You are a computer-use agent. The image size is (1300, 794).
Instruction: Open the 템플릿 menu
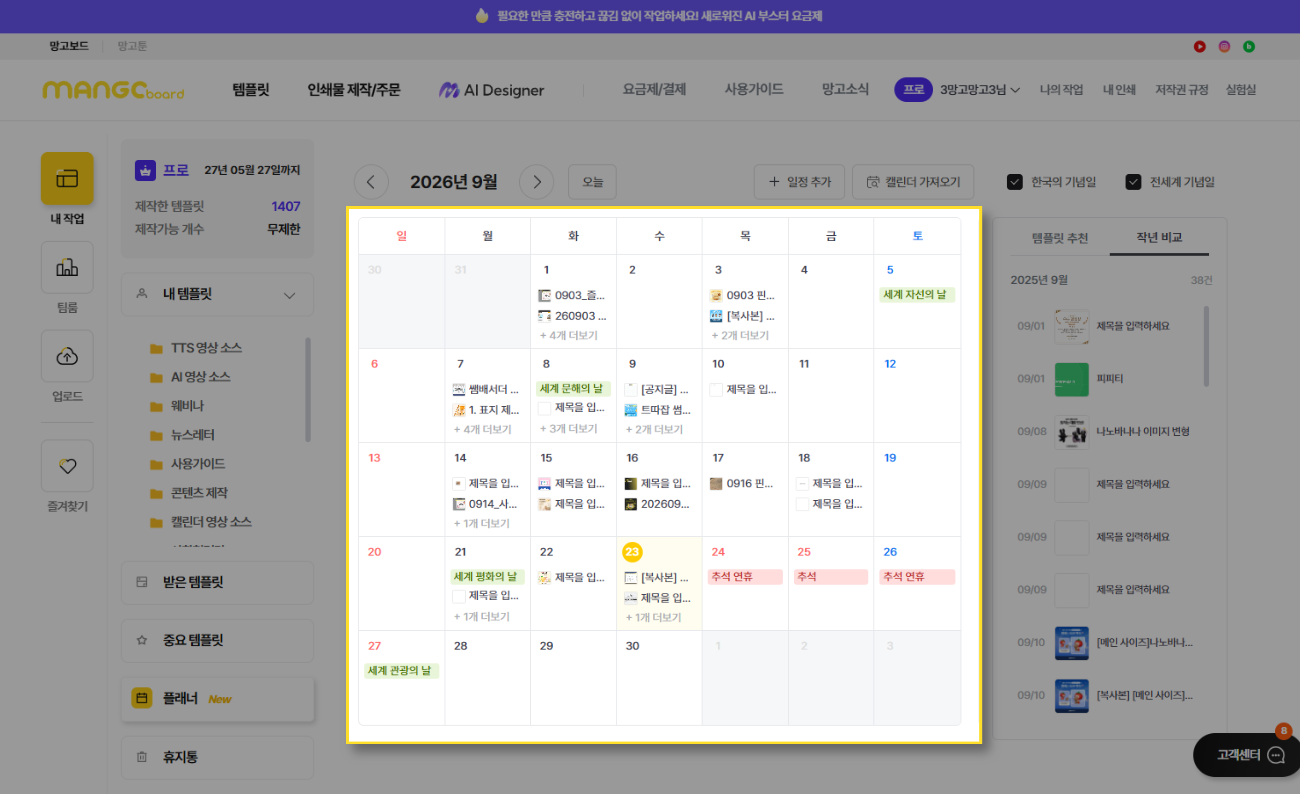tap(251, 90)
